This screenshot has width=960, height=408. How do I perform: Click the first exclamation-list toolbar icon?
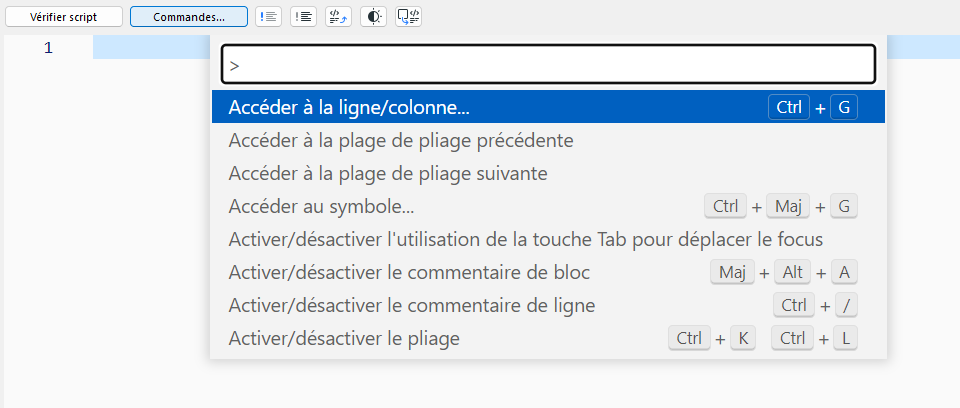point(268,17)
